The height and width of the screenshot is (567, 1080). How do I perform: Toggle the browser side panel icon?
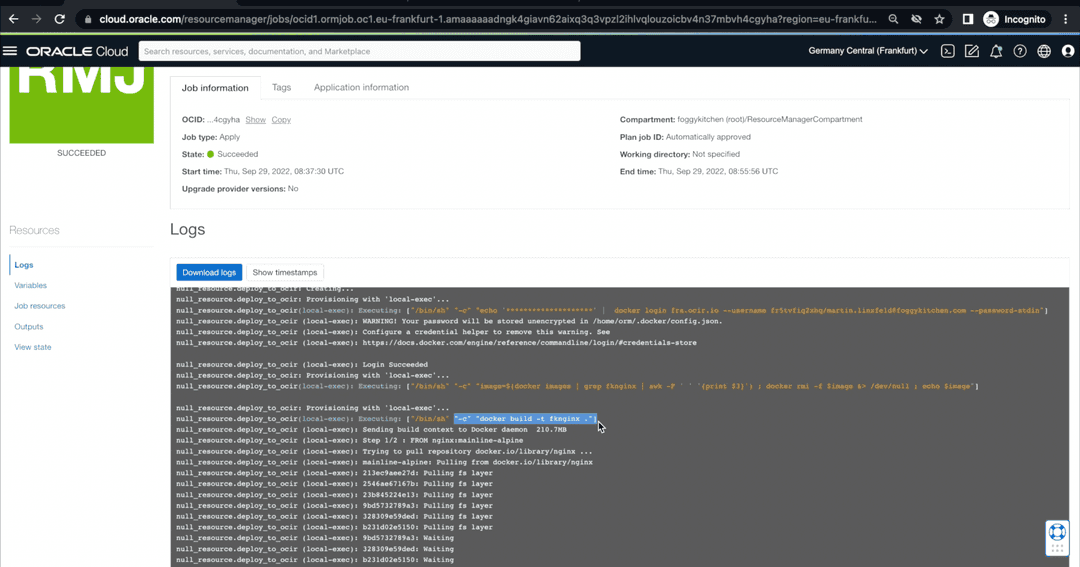pos(968,19)
